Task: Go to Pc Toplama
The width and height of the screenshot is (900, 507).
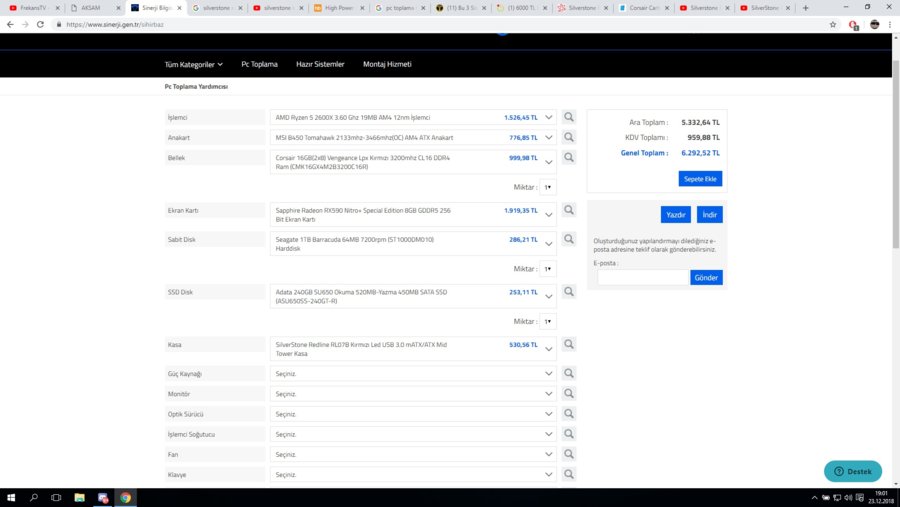Action: point(259,64)
